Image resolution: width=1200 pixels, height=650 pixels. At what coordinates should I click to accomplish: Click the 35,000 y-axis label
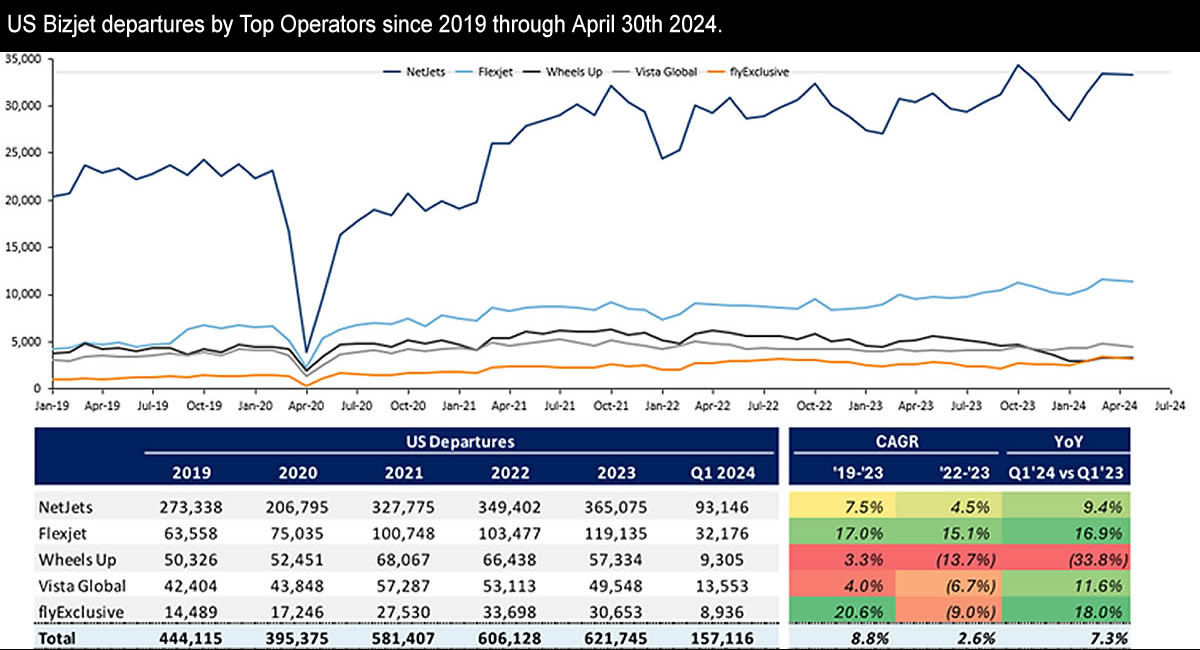(23, 60)
